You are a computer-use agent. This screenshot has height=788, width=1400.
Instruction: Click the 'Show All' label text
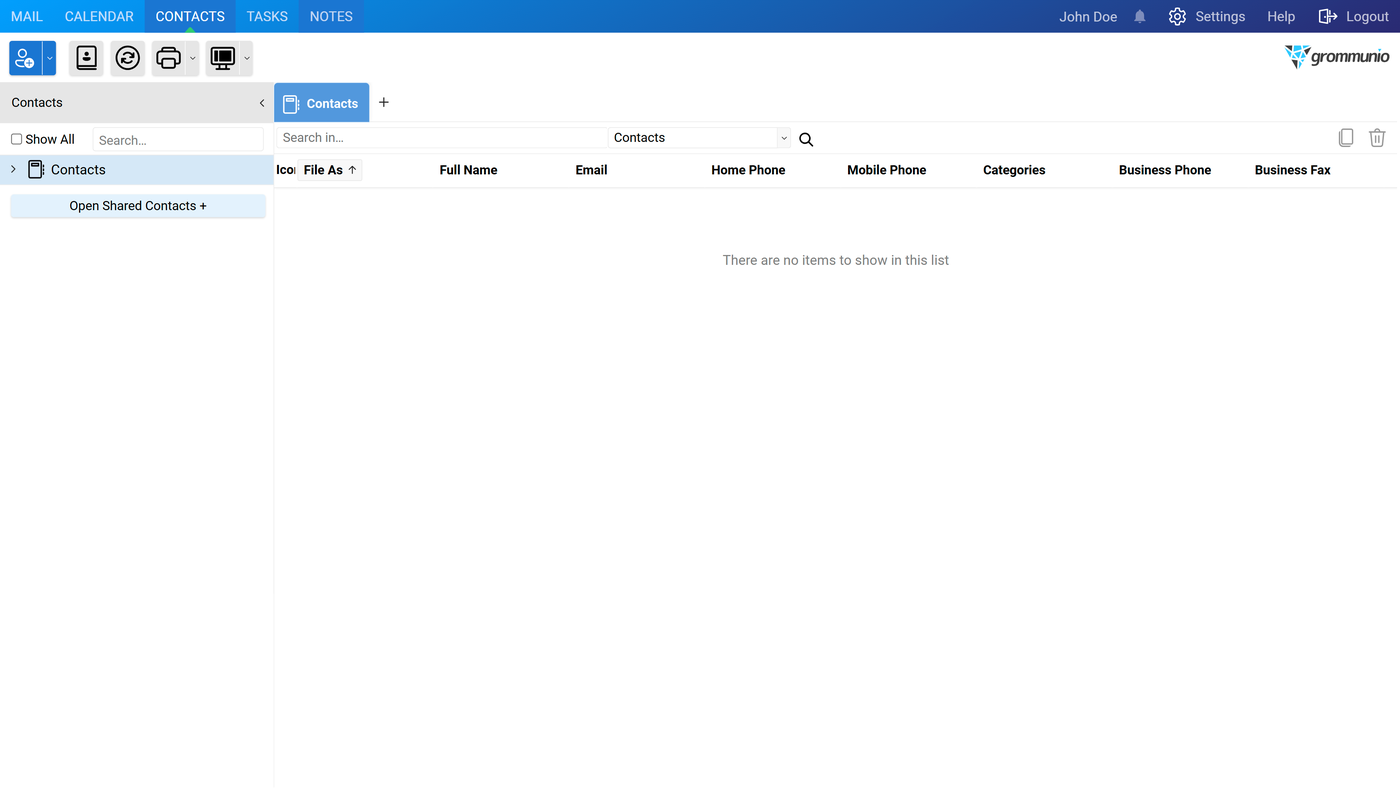[x=50, y=140]
